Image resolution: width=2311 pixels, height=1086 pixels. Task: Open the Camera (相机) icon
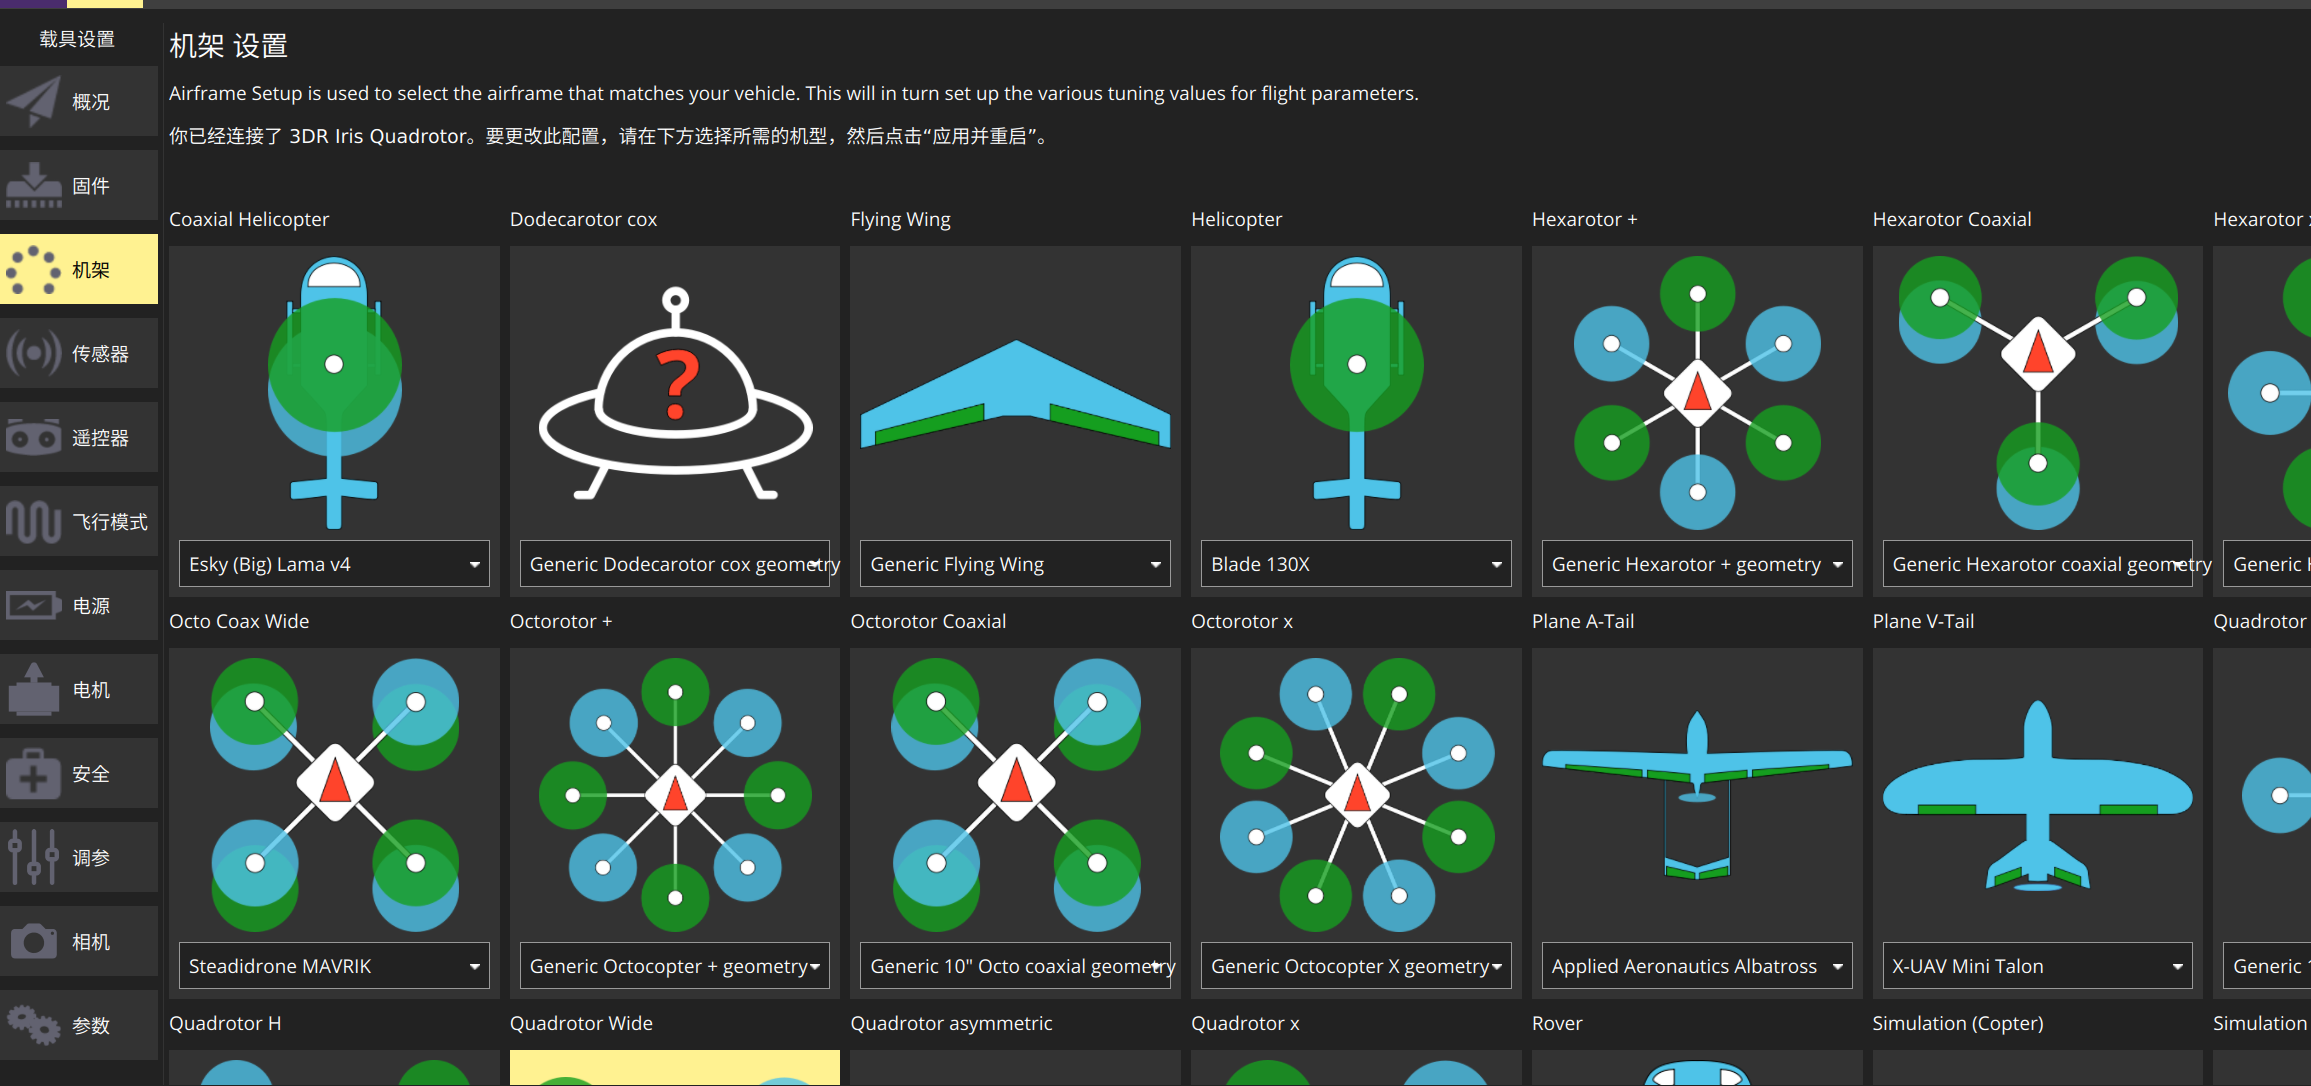34,942
